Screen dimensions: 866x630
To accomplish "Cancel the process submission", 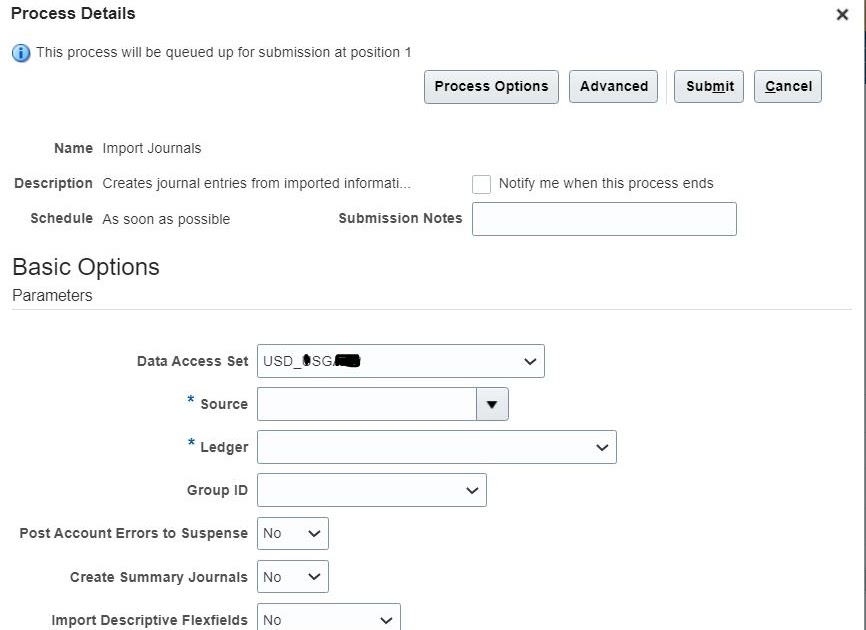I will pyautogui.click(x=787, y=86).
